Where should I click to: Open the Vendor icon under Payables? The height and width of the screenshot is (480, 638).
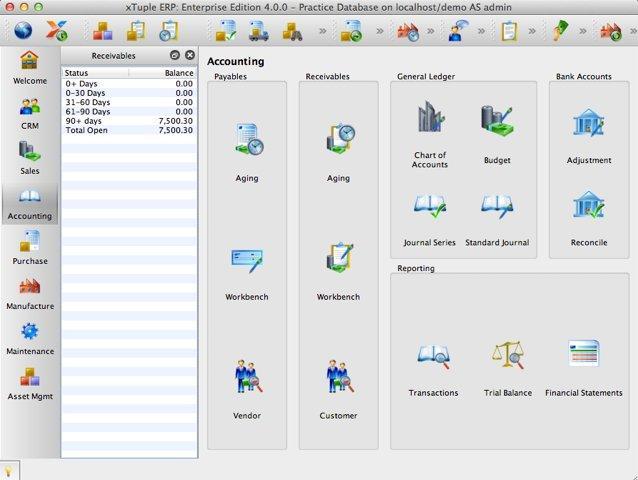click(247, 389)
